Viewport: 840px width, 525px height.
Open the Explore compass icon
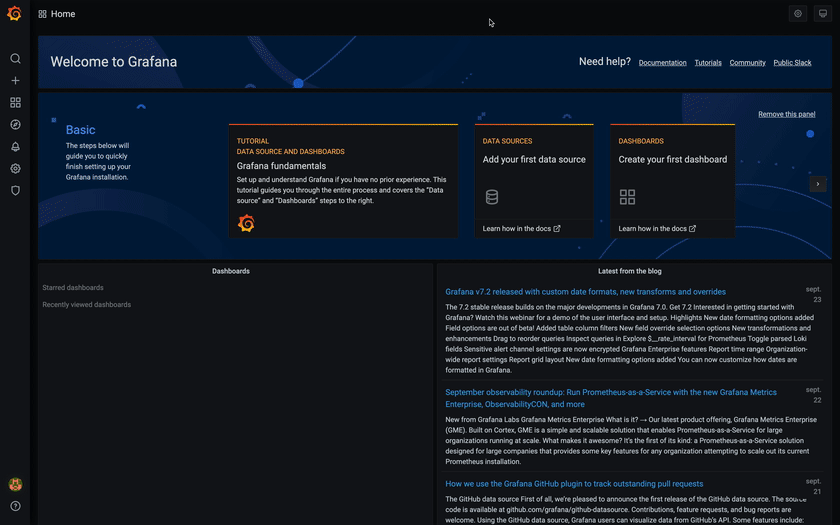pyautogui.click(x=15, y=125)
